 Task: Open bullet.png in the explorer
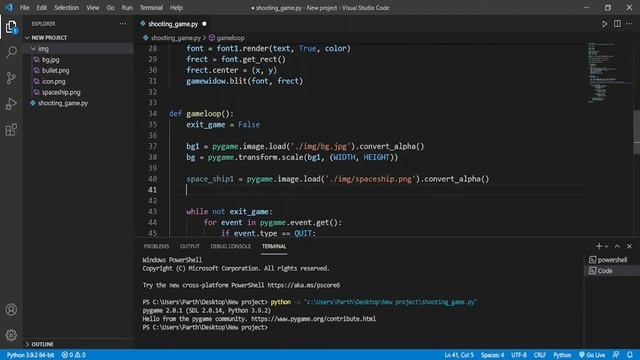(x=56, y=71)
